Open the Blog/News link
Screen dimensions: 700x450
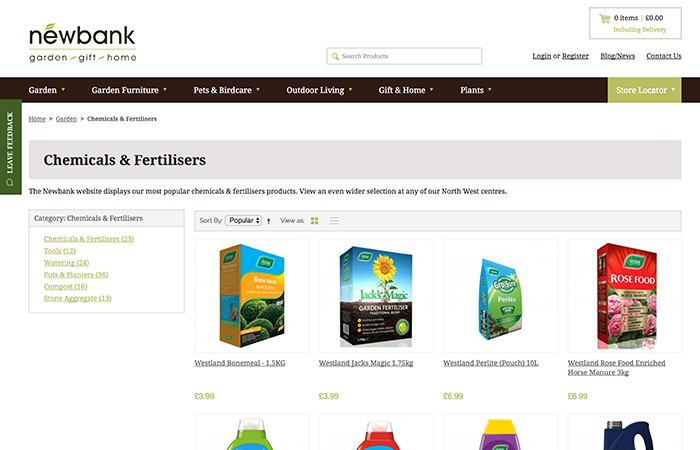pos(617,56)
